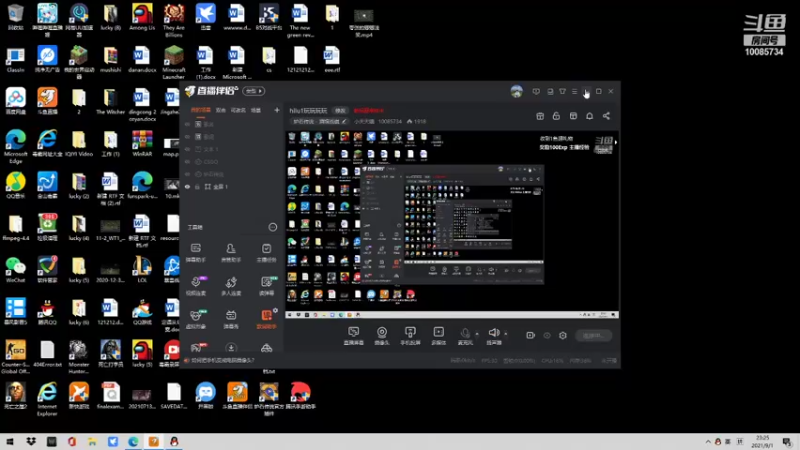Viewport: 800px width, 450px height.
Task: Click the download icon in the toolbox
Action: tap(231, 348)
